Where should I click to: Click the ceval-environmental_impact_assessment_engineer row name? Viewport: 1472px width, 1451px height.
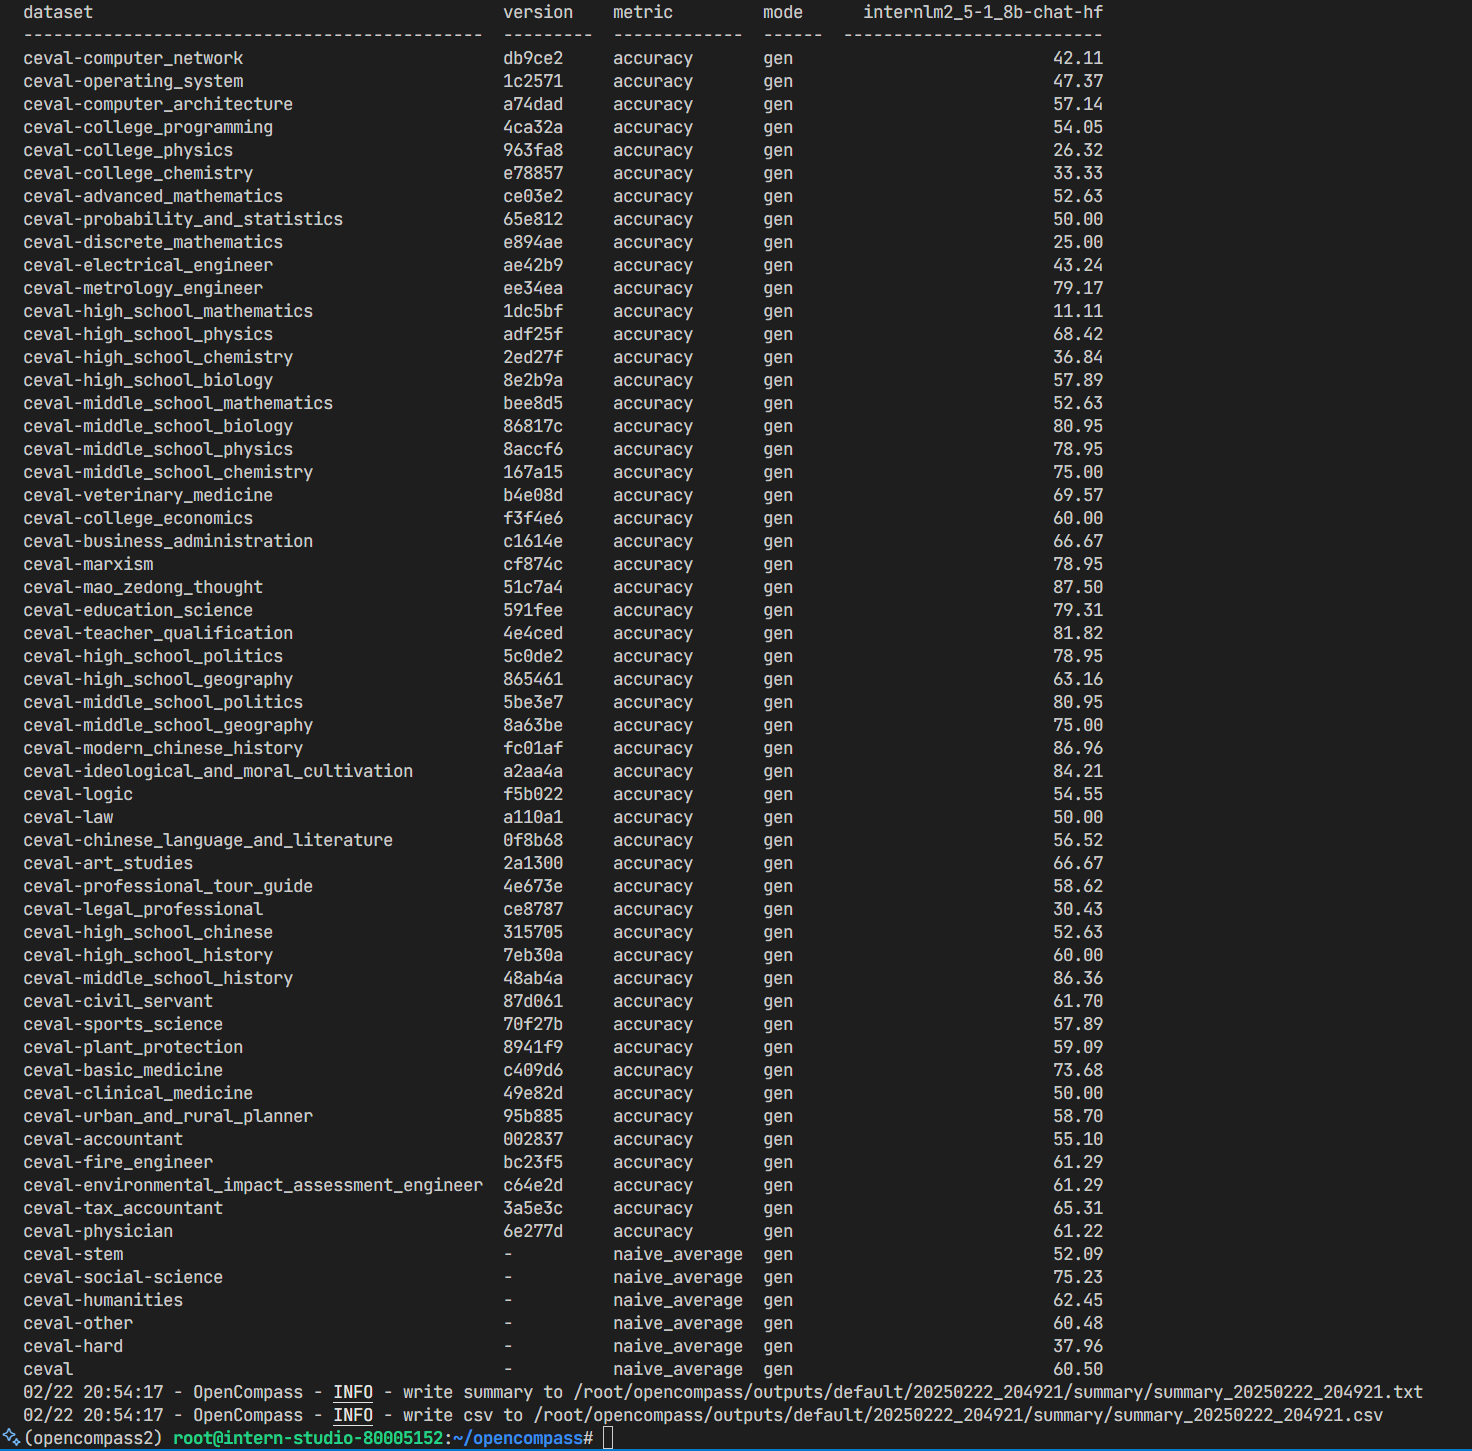click(x=253, y=1185)
